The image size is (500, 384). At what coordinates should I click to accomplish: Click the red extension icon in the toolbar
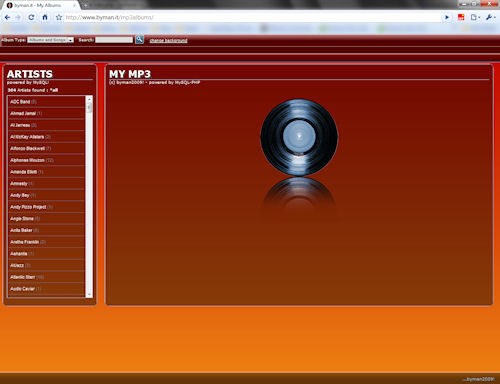[x=461, y=17]
